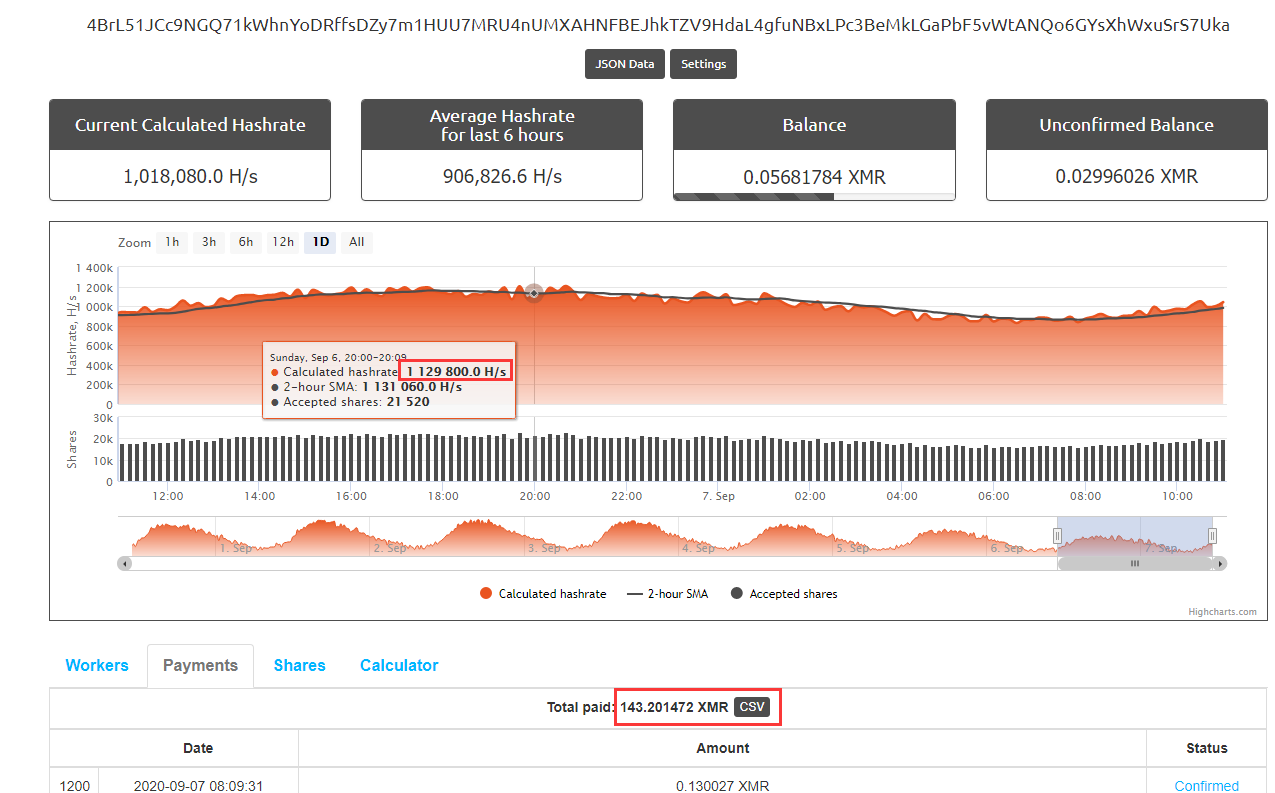Switch to the Shares tab
The height and width of the screenshot is (793, 1275).
pos(299,666)
